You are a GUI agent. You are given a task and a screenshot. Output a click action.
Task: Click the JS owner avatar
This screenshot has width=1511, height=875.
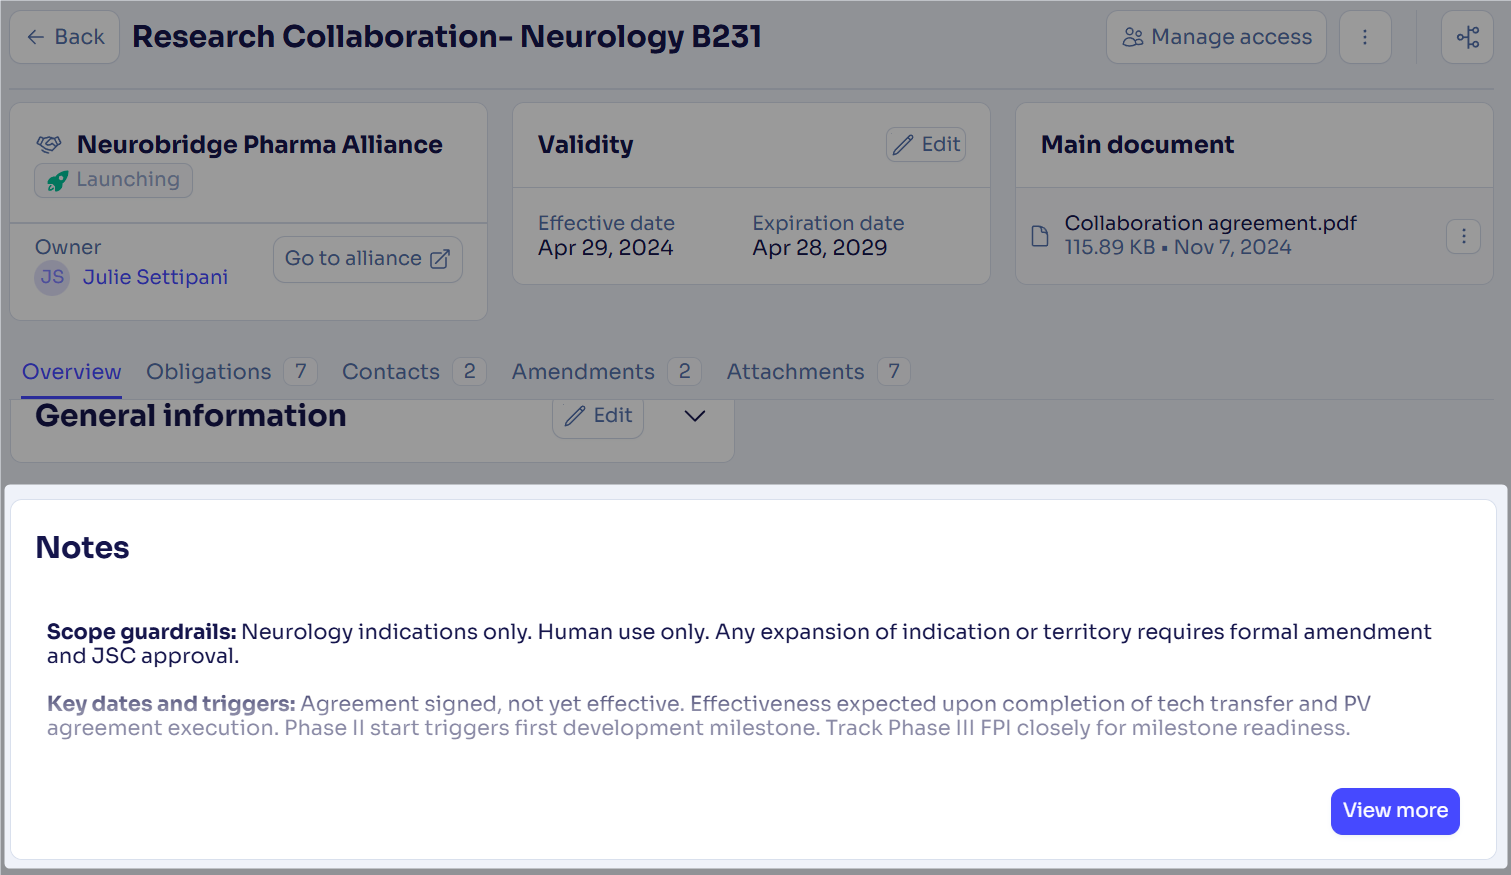[x=52, y=277]
